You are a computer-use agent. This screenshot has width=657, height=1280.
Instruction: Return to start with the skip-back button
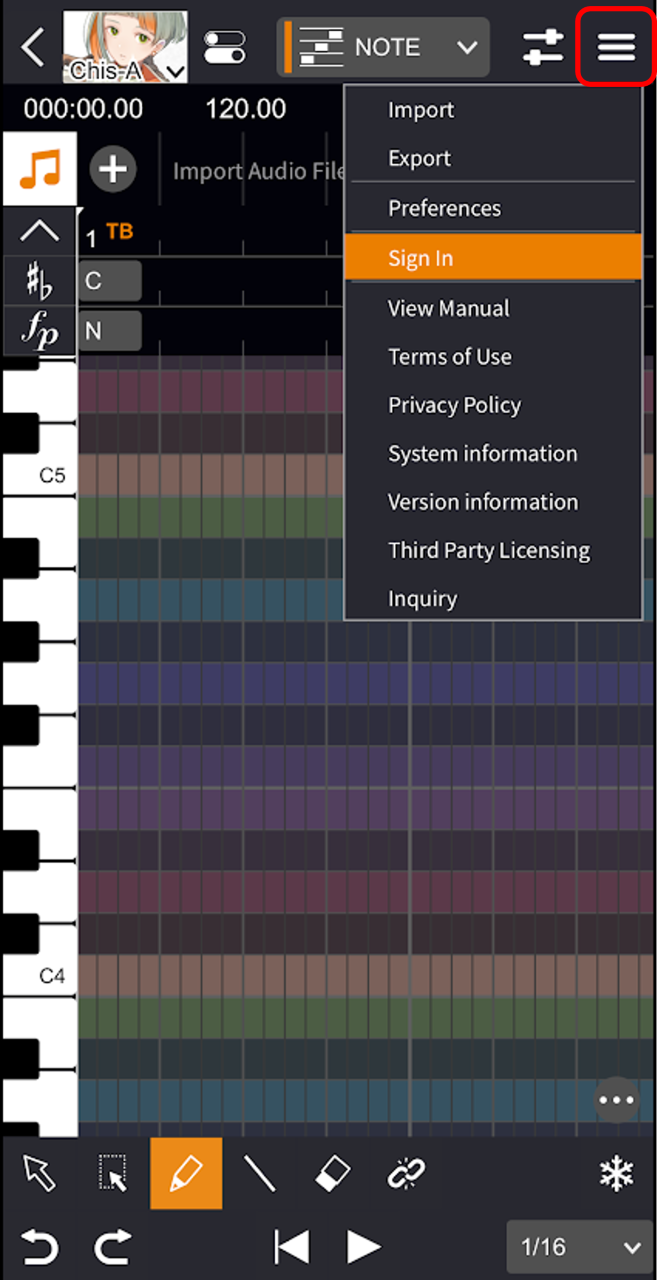[x=291, y=1247]
